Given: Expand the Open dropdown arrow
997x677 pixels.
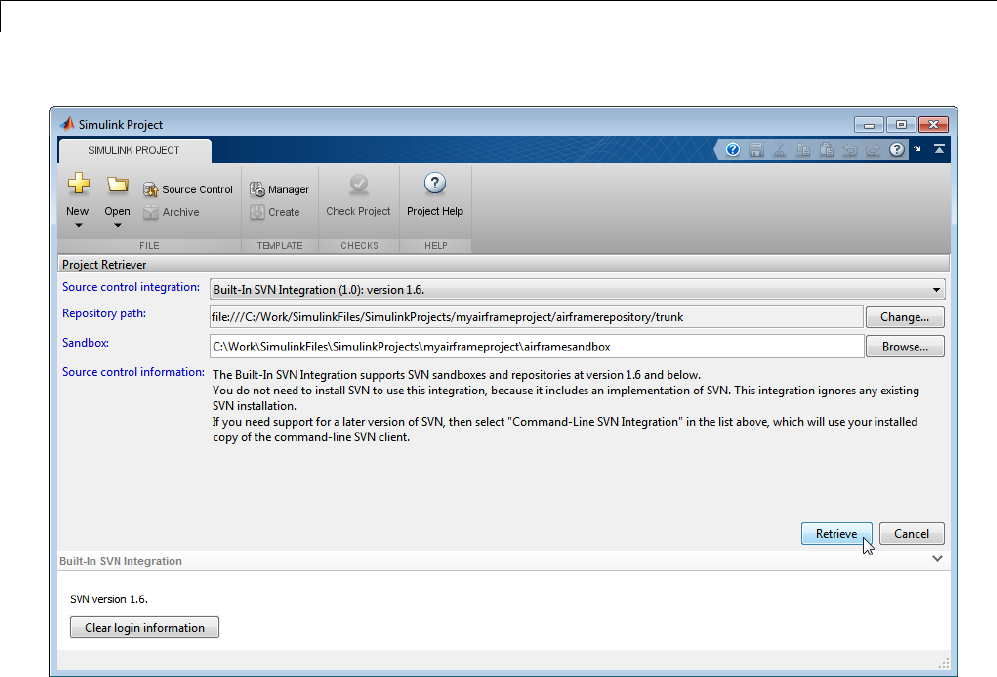Looking at the screenshot, I should [118, 226].
